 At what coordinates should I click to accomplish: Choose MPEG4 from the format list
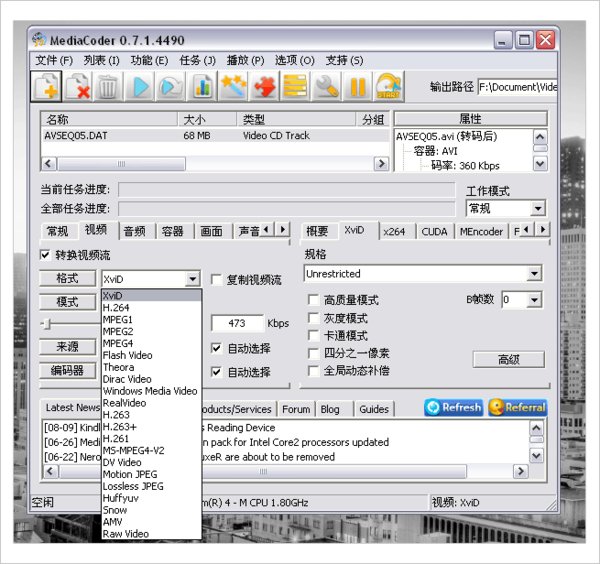coord(151,343)
